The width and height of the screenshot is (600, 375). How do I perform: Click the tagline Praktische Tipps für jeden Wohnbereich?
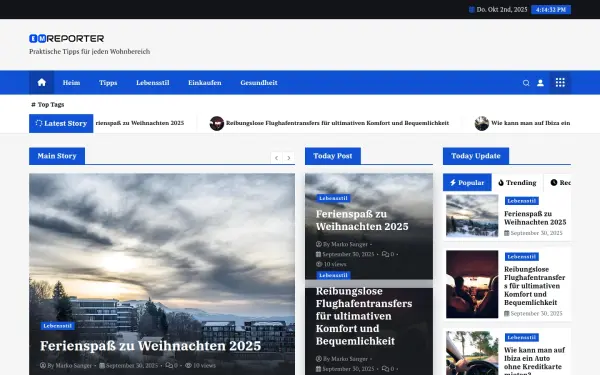click(x=90, y=52)
